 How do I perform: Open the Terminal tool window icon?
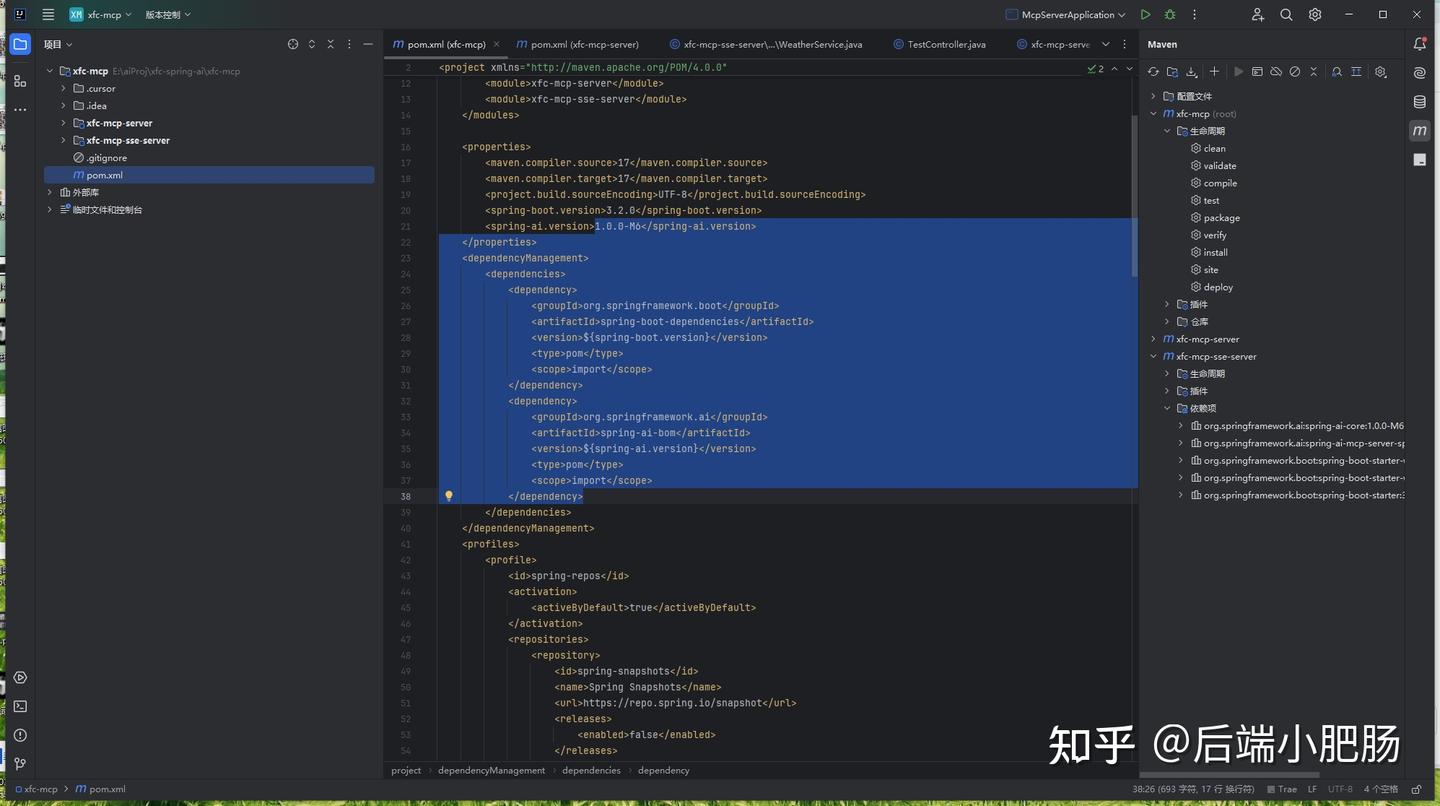point(20,706)
